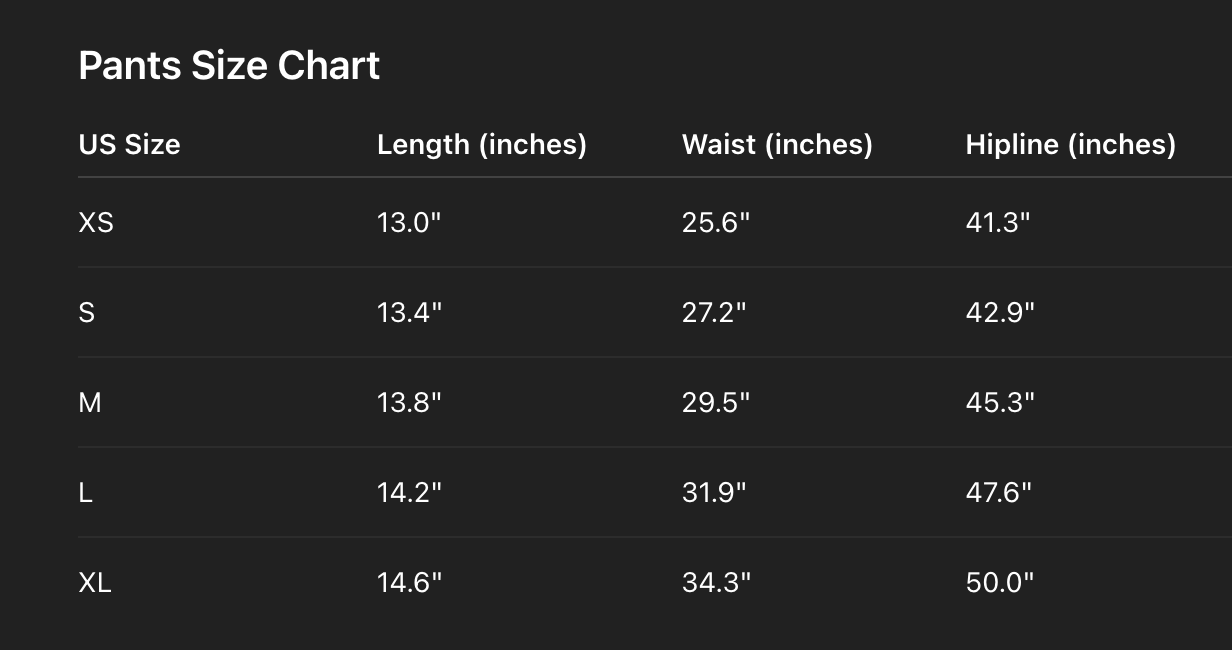Click the L size row label
The width and height of the screenshot is (1232, 650).
tap(86, 492)
